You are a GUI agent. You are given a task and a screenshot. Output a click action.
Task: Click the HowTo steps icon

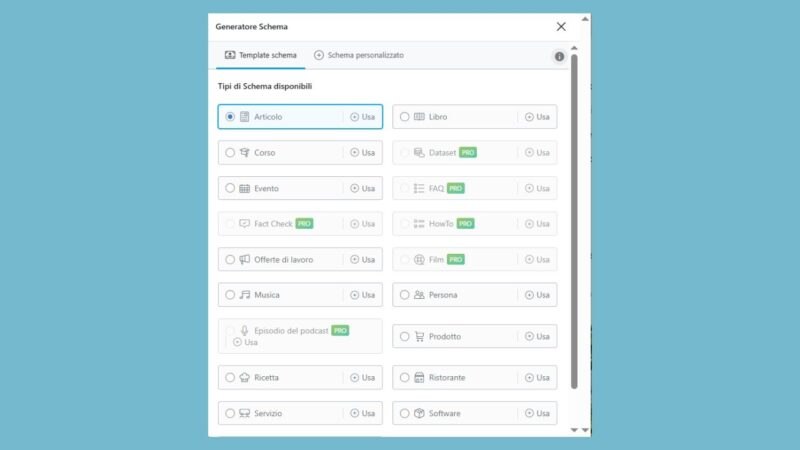click(419, 223)
